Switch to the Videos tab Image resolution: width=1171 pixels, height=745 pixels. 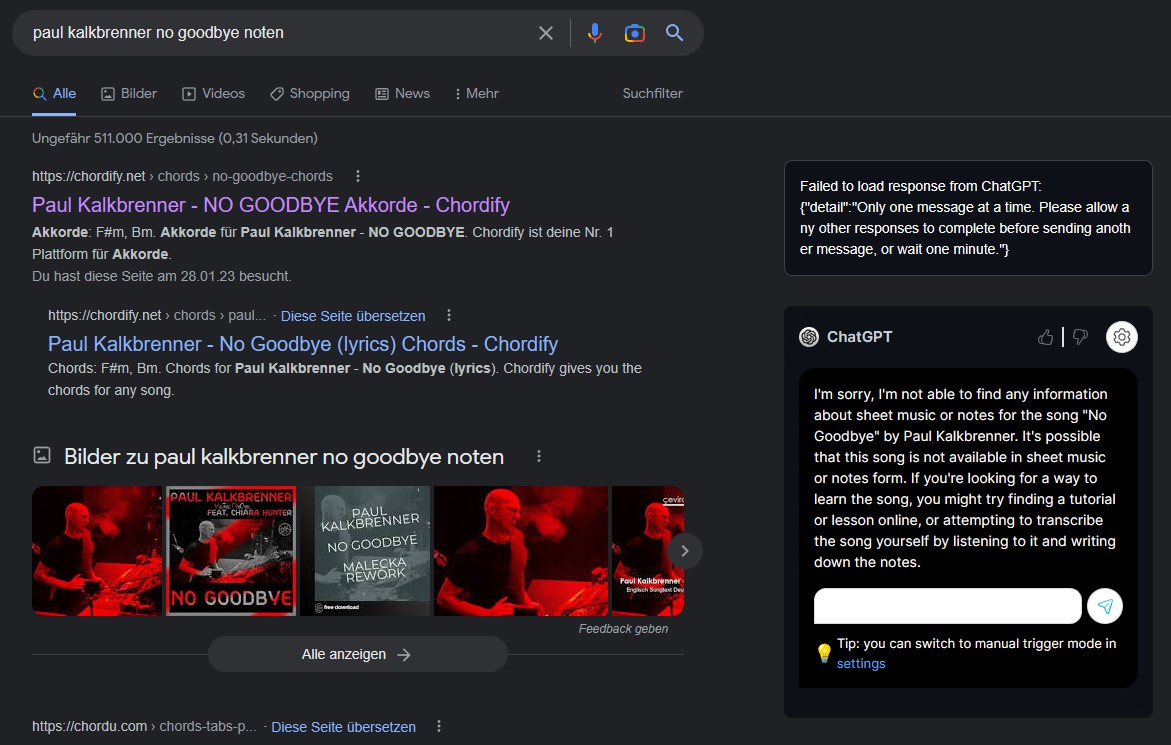coord(214,93)
